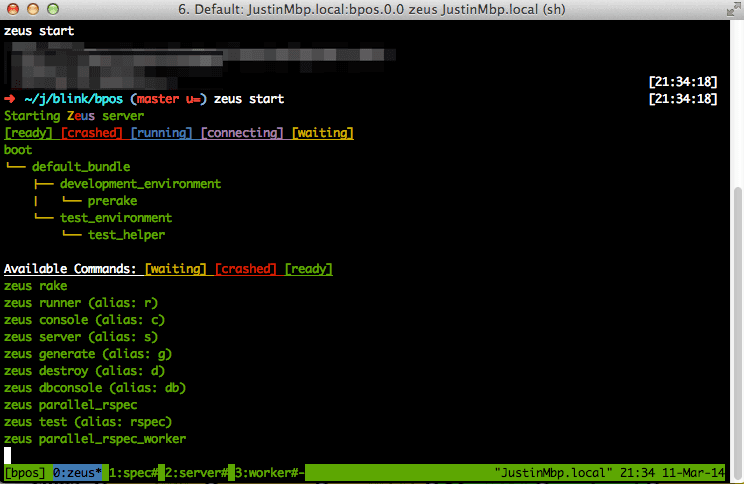The image size is (744, 484).
Task: Switch to the 2:server tmux window
Action: click(x=196, y=472)
